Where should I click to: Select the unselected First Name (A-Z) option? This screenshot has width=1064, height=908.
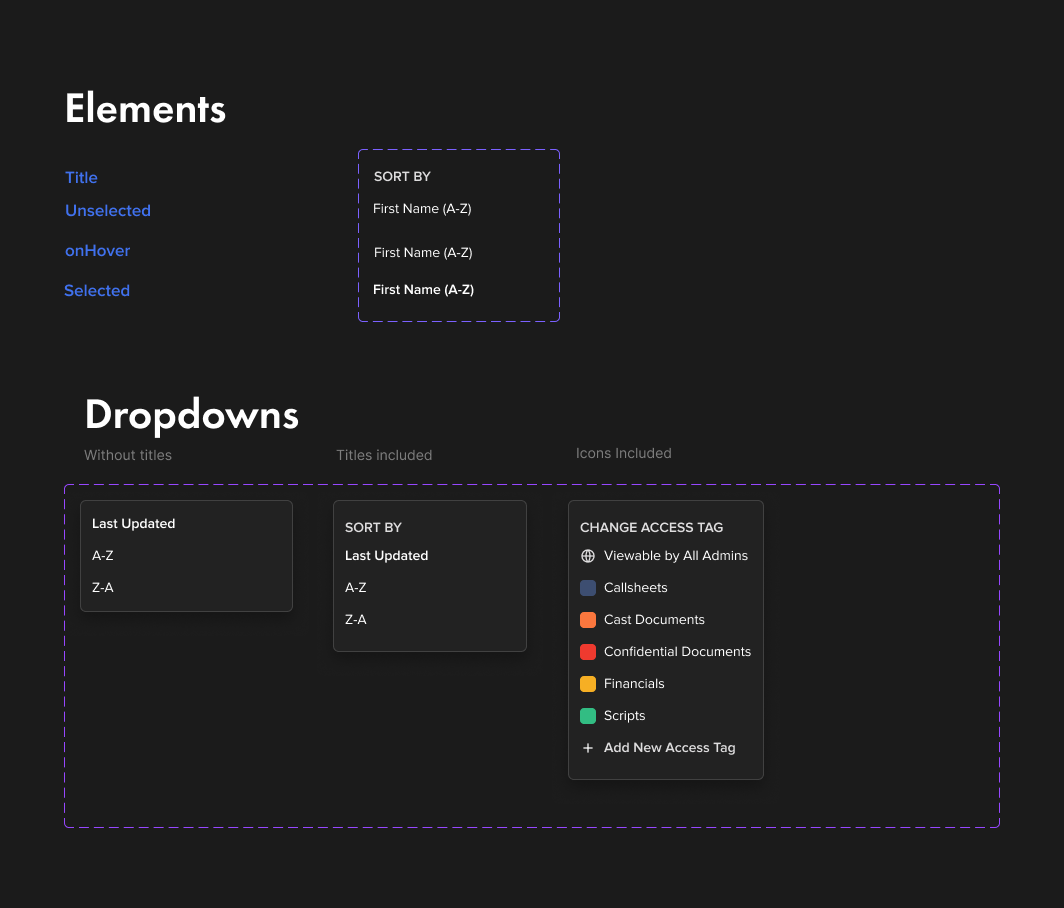(422, 208)
